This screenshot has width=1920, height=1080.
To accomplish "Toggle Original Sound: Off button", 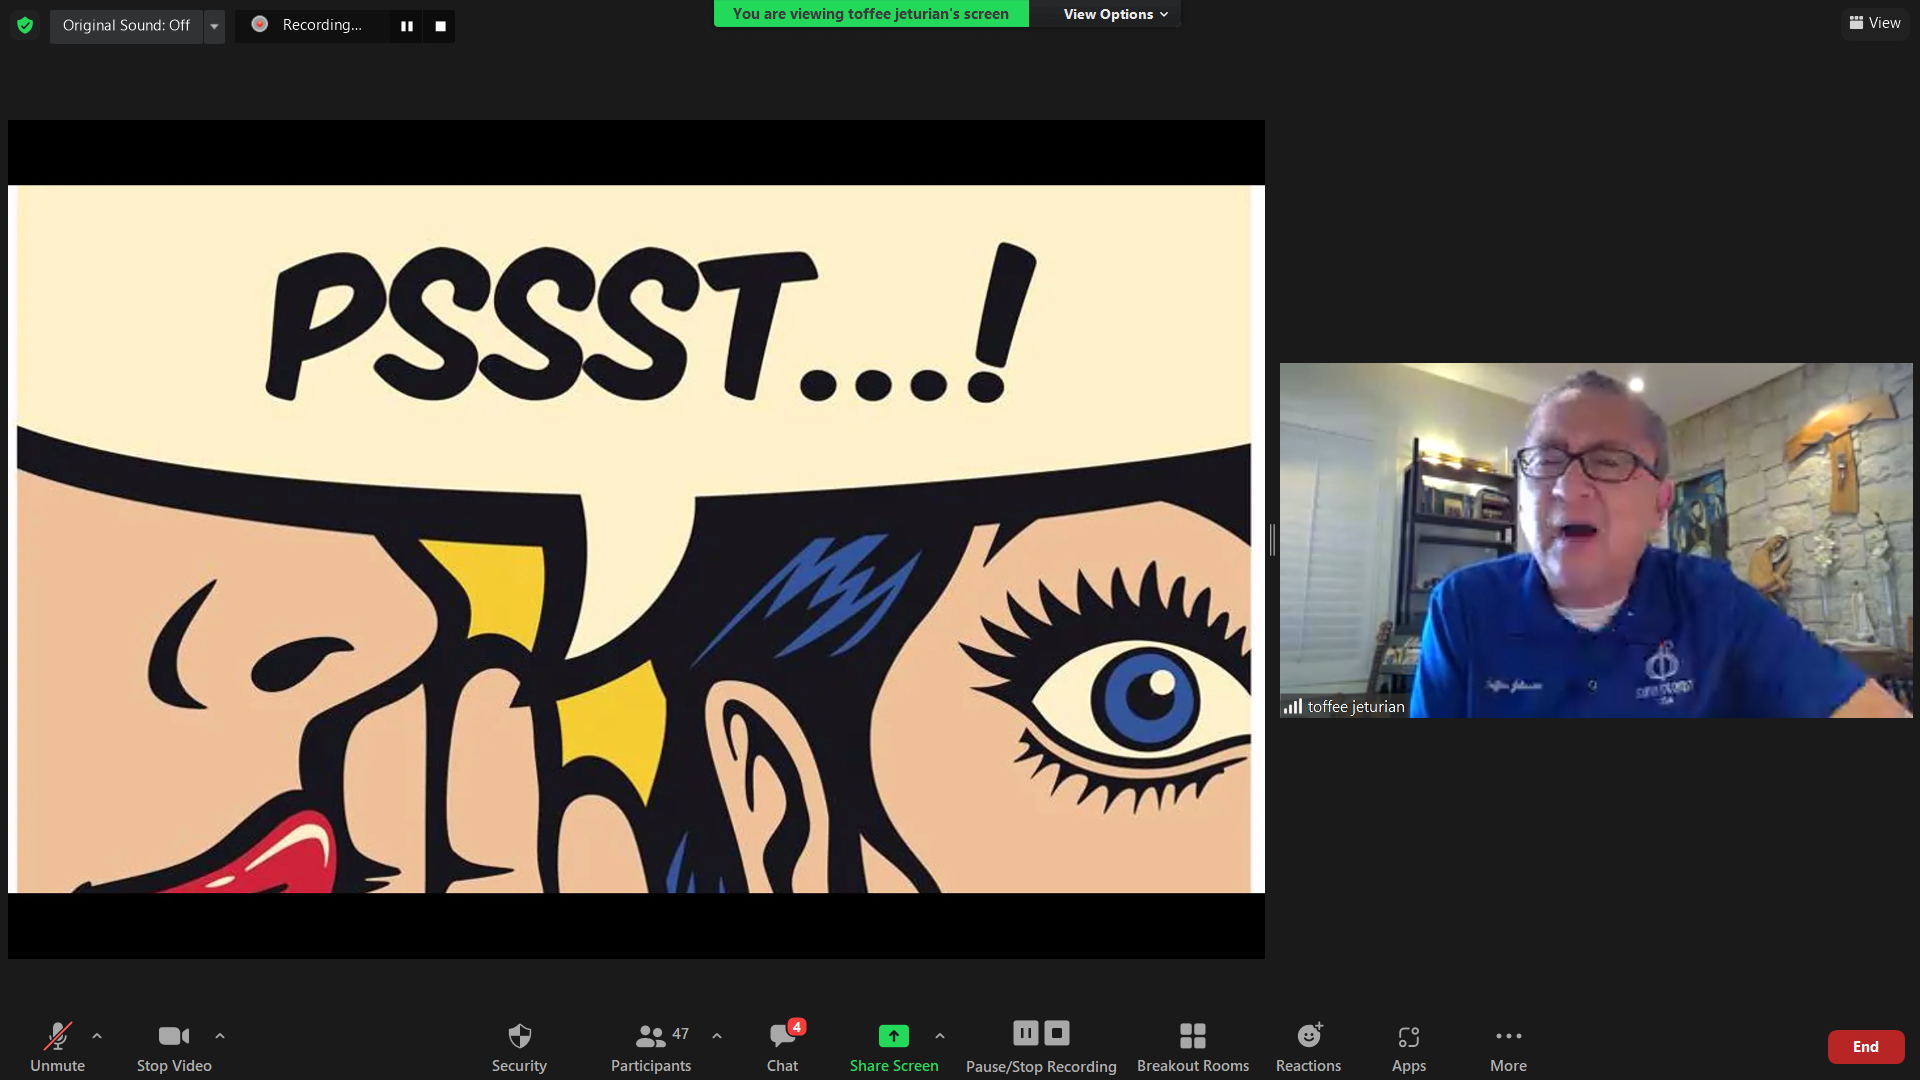I will point(126,25).
